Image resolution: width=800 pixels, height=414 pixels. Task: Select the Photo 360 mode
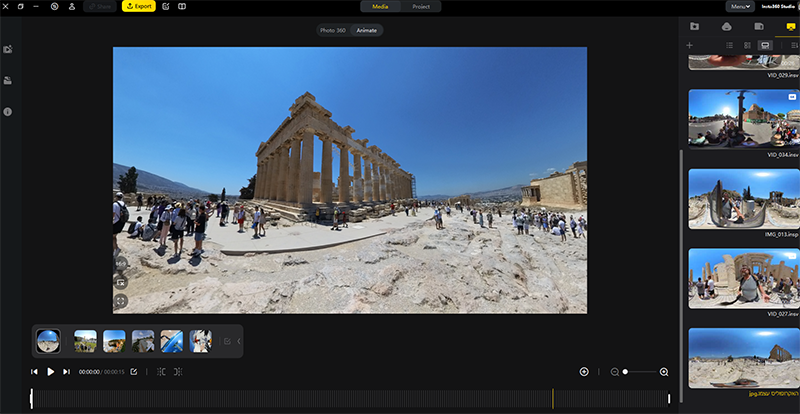click(333, 31)
